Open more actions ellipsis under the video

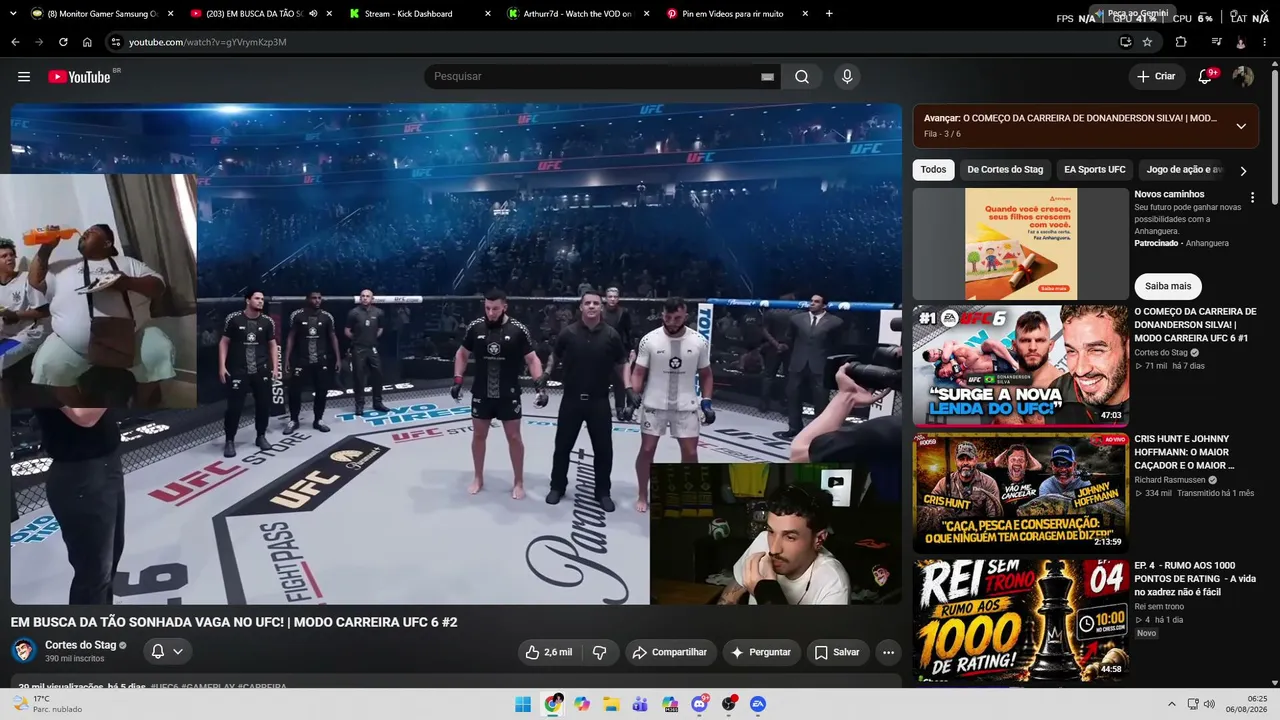click(888, 652)
